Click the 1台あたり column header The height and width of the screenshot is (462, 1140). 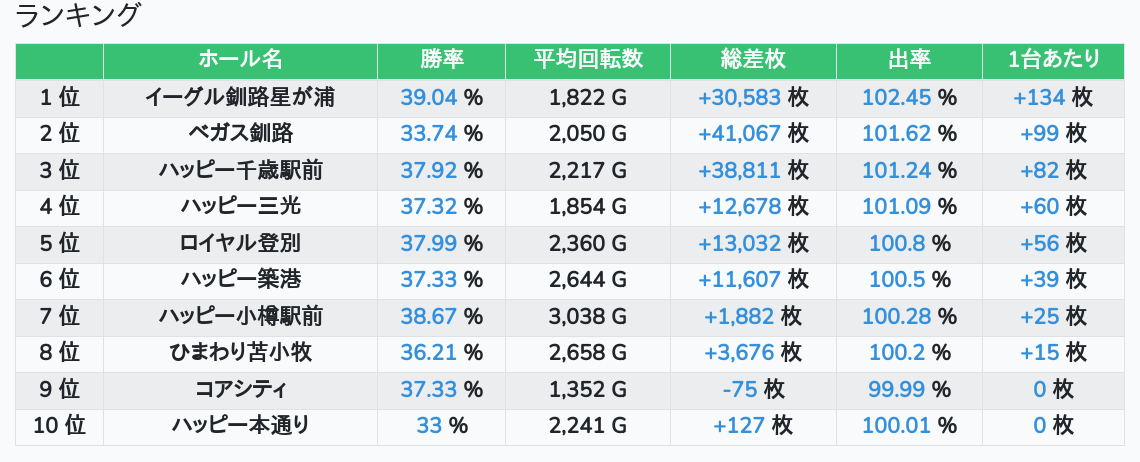pos(1055,60)
